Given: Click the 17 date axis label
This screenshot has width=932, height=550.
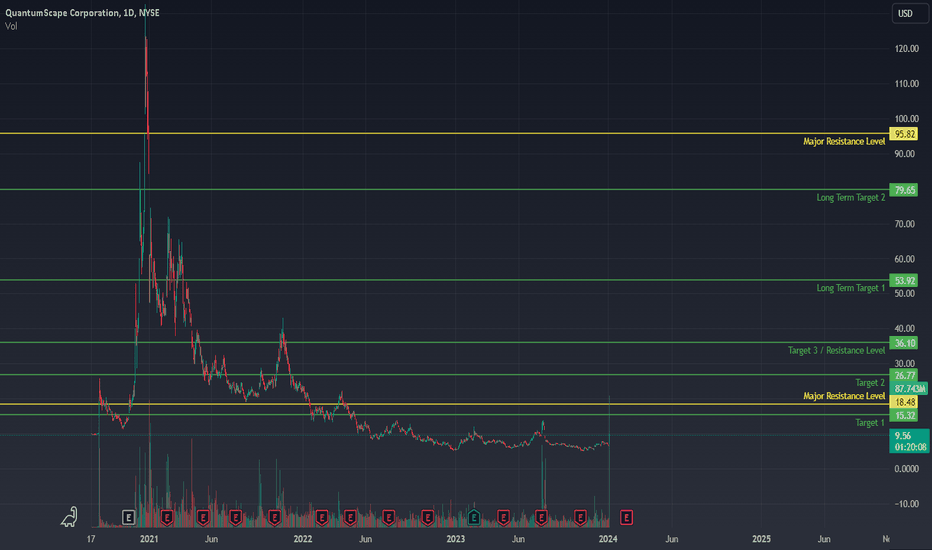Looking at the screenshot, I should (x=91, y=539).
